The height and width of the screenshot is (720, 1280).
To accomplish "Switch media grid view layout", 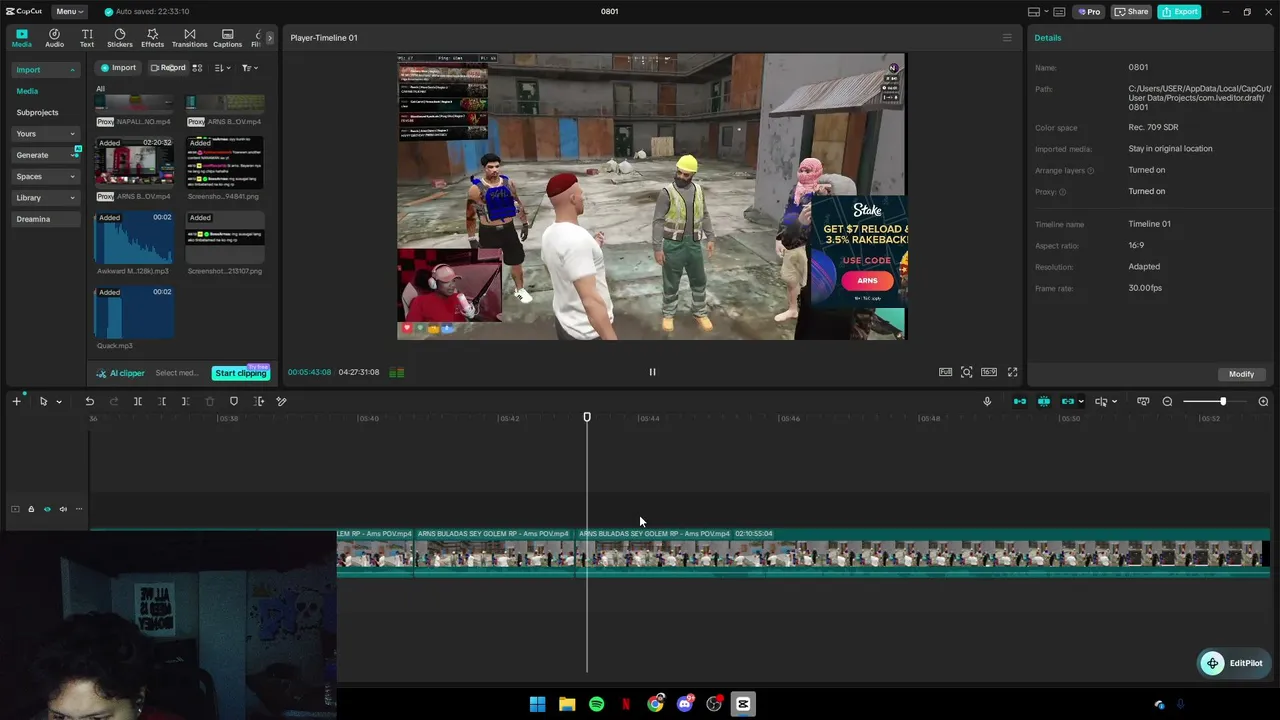I will point(197,68).
